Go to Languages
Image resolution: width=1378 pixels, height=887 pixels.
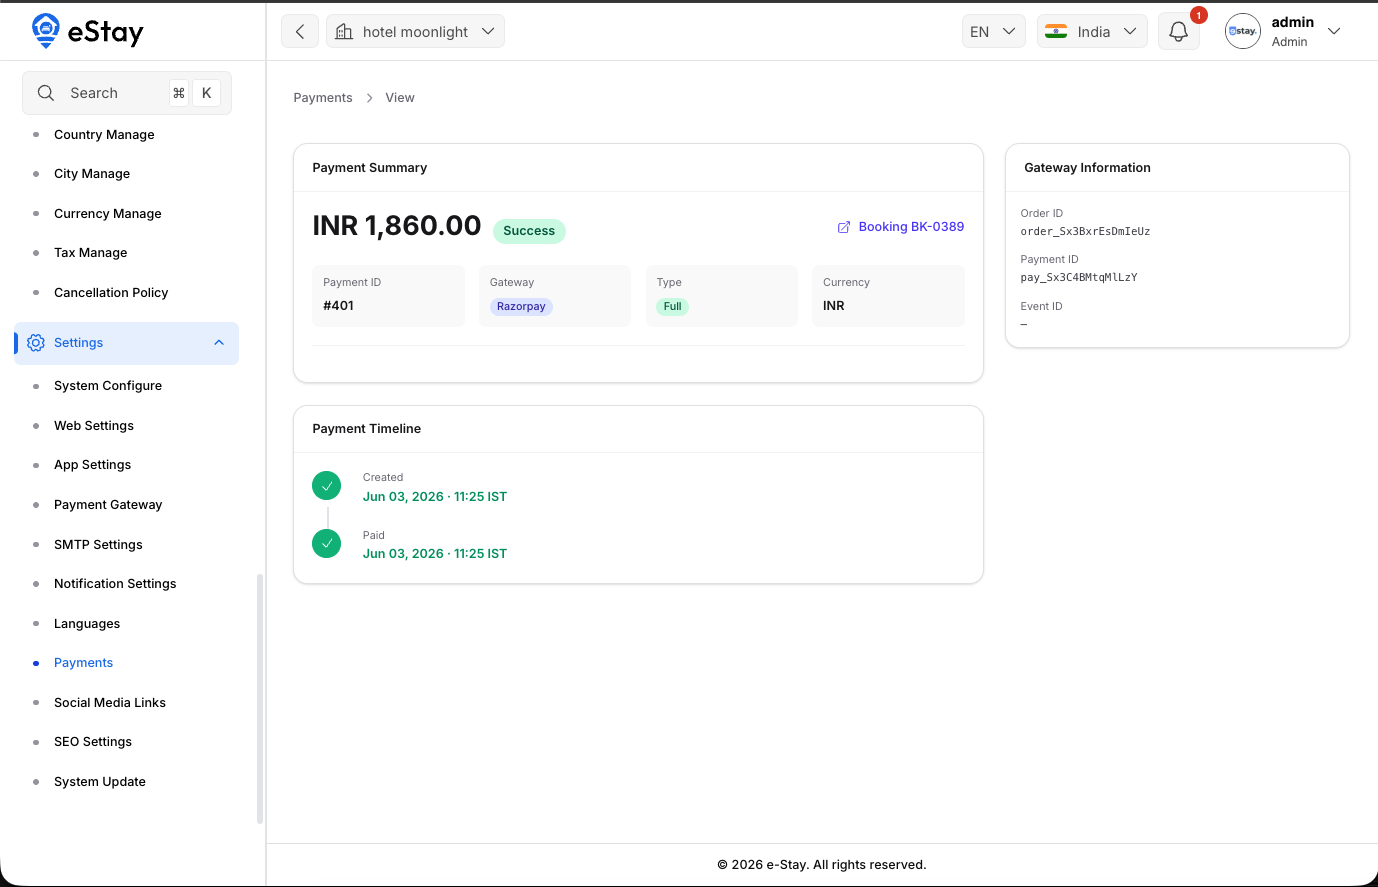(x=87, y=624)
